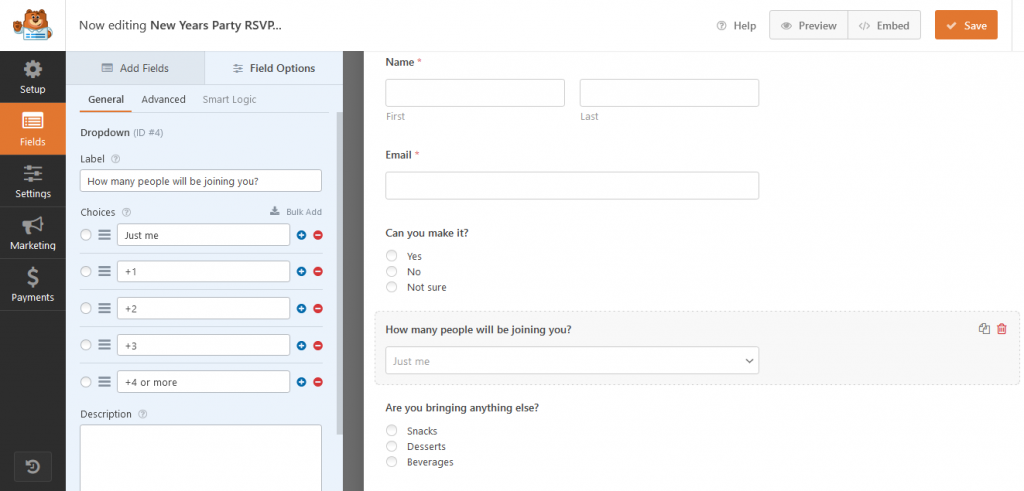Open Bulk Add for choices

tap(296, 212)
